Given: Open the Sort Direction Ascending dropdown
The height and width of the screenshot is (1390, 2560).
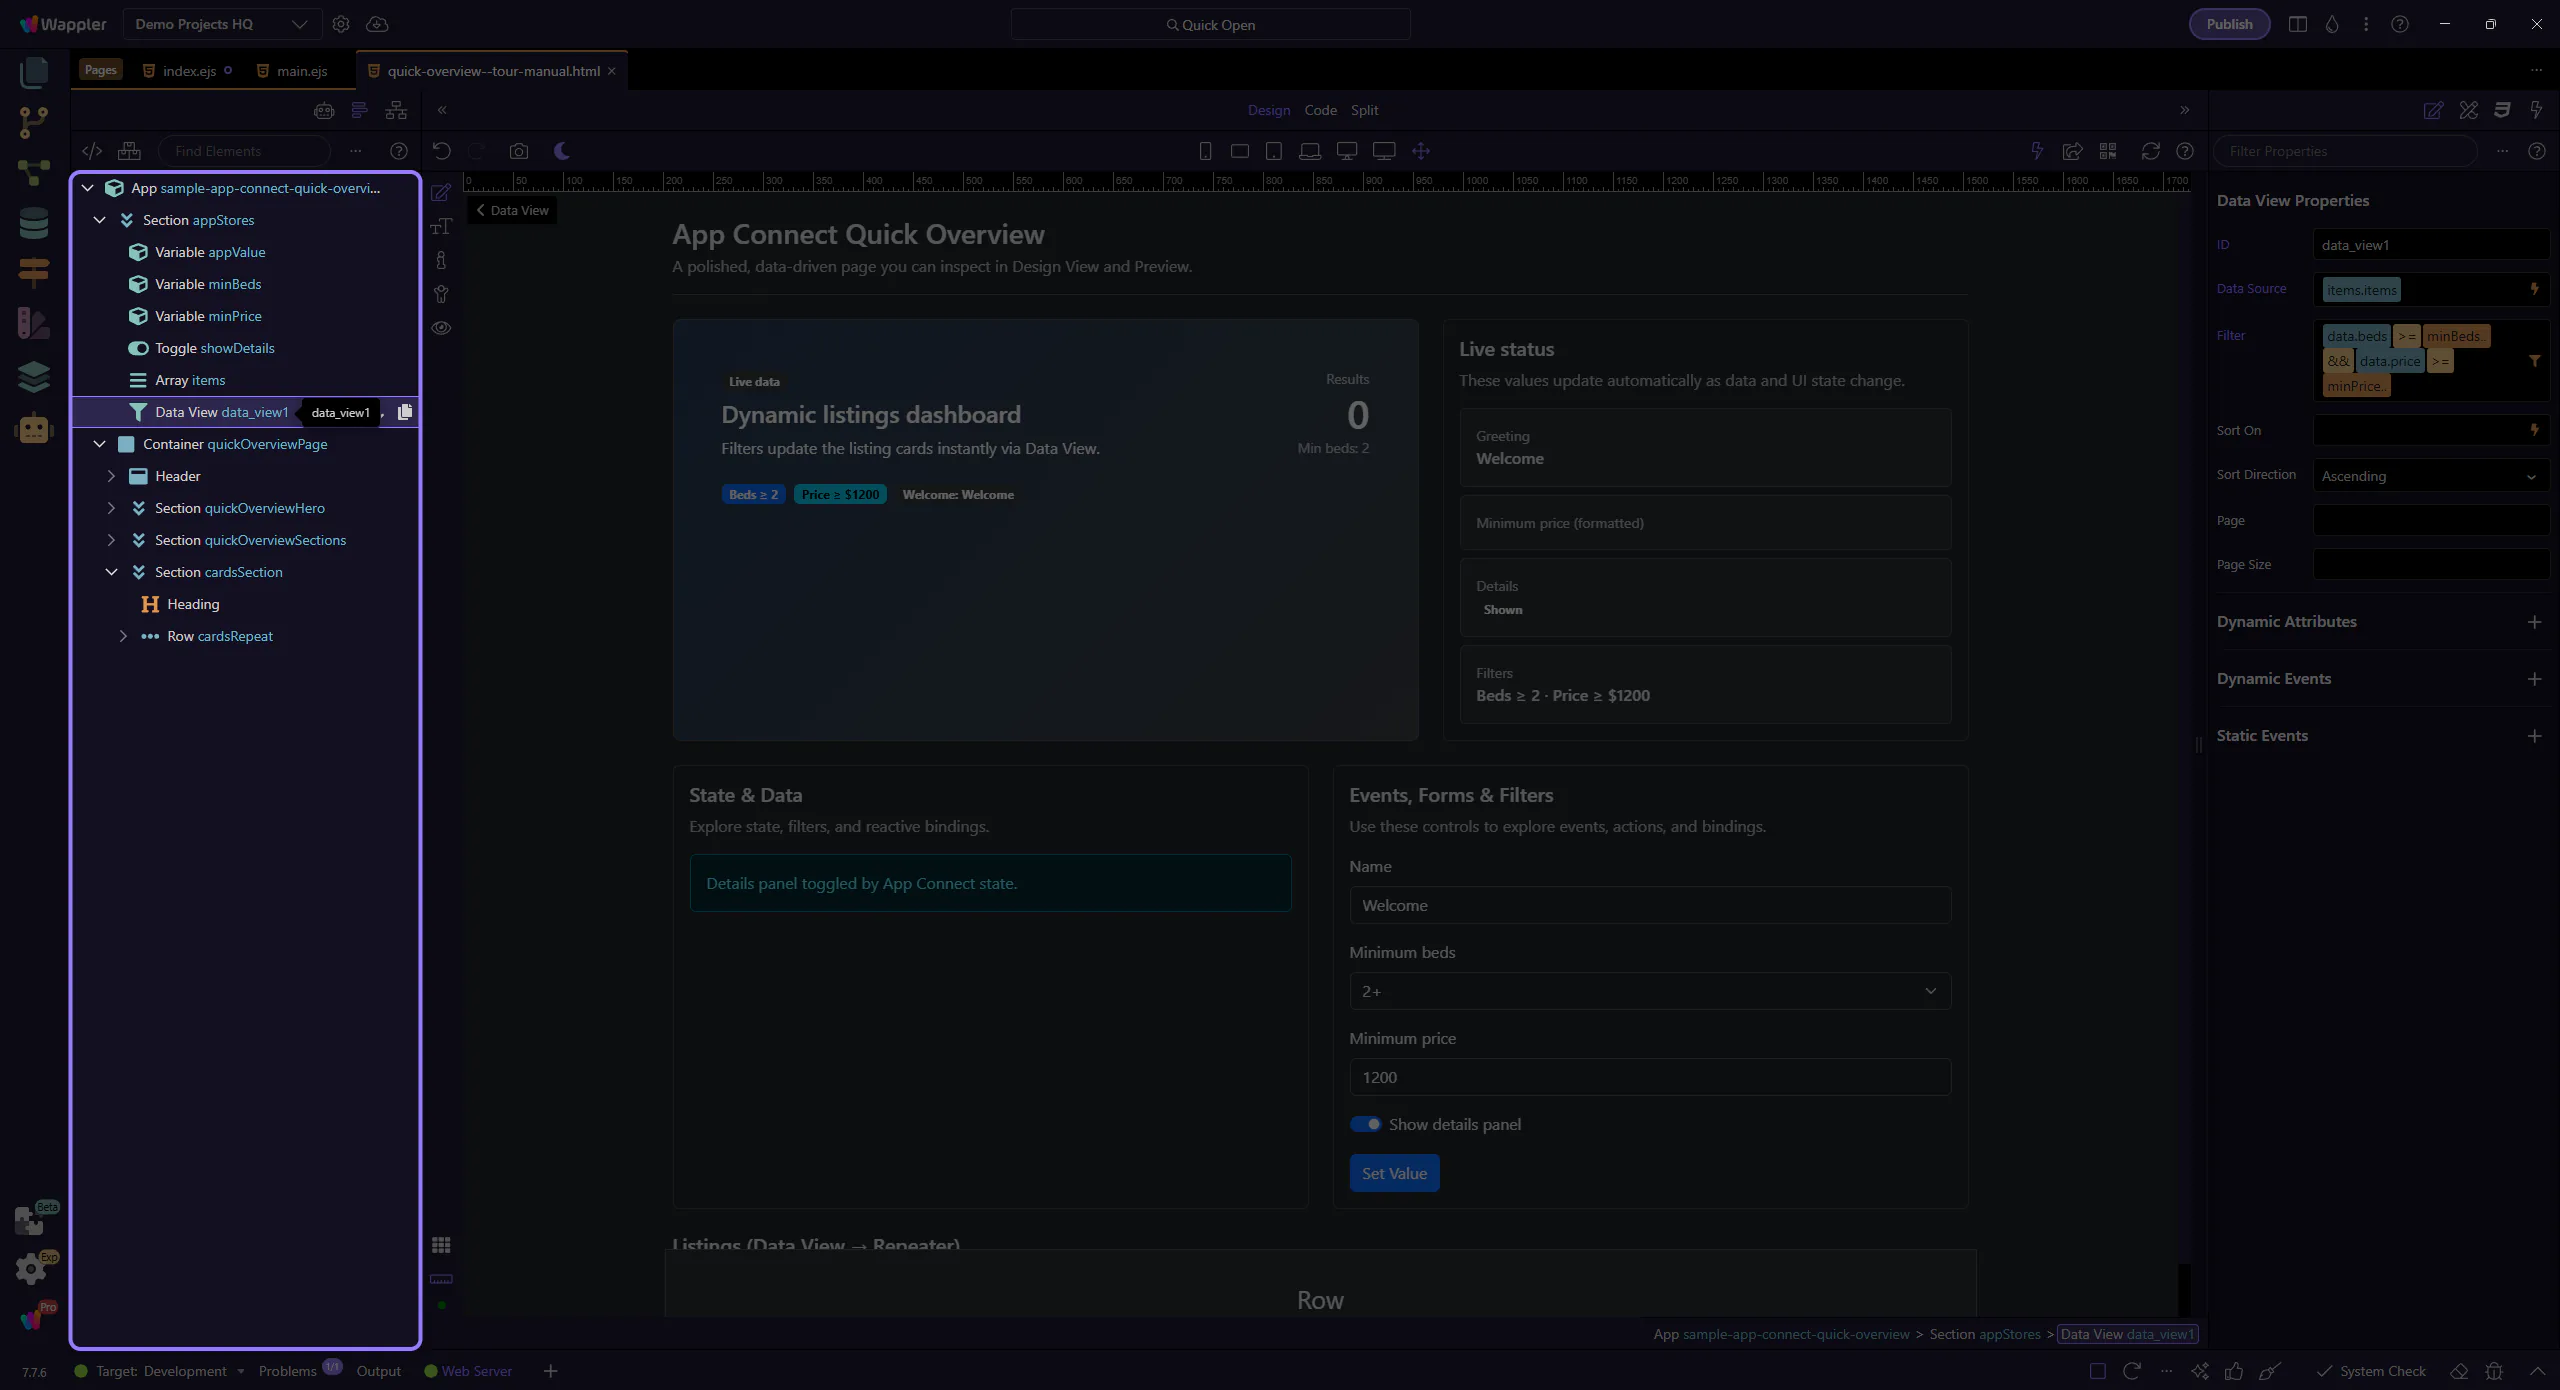Looking at the screenshot, I should (x=2429, y=476).
